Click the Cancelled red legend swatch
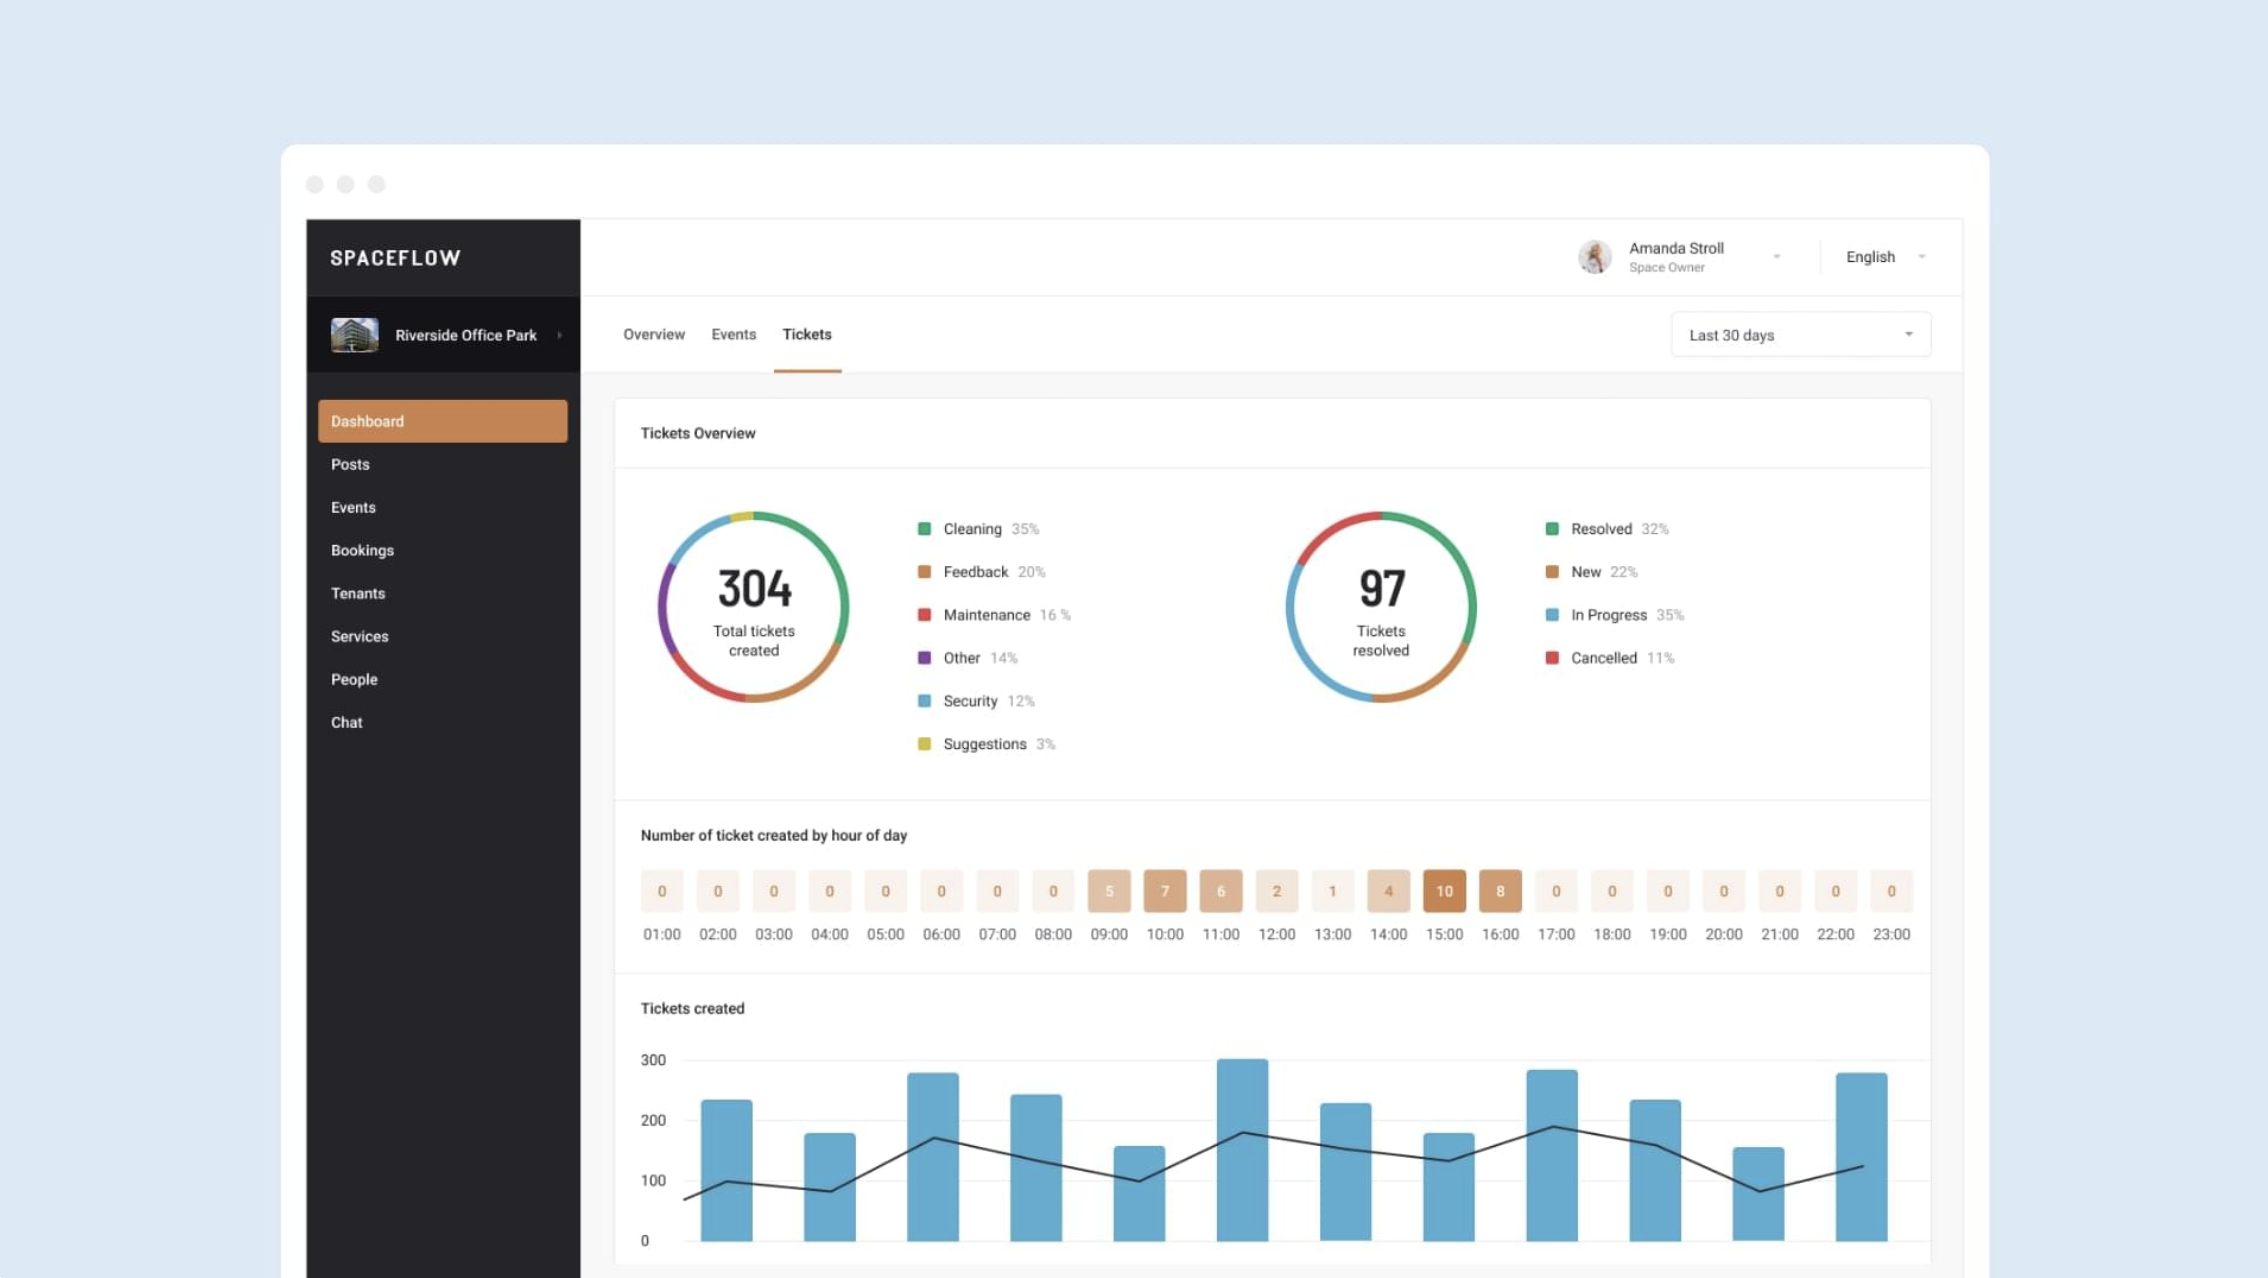Viewport: 2268px width, 1278px height. click(x=1552, y=658)
